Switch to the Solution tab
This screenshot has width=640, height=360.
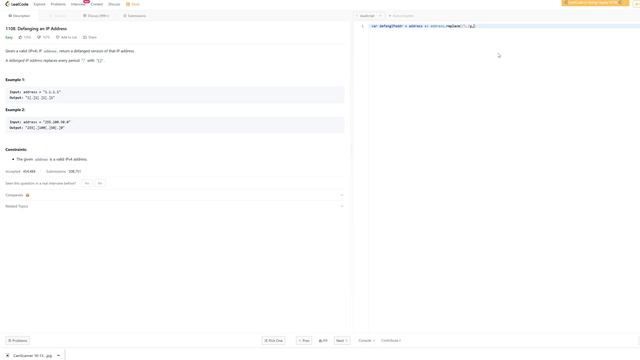coord(58,16)
